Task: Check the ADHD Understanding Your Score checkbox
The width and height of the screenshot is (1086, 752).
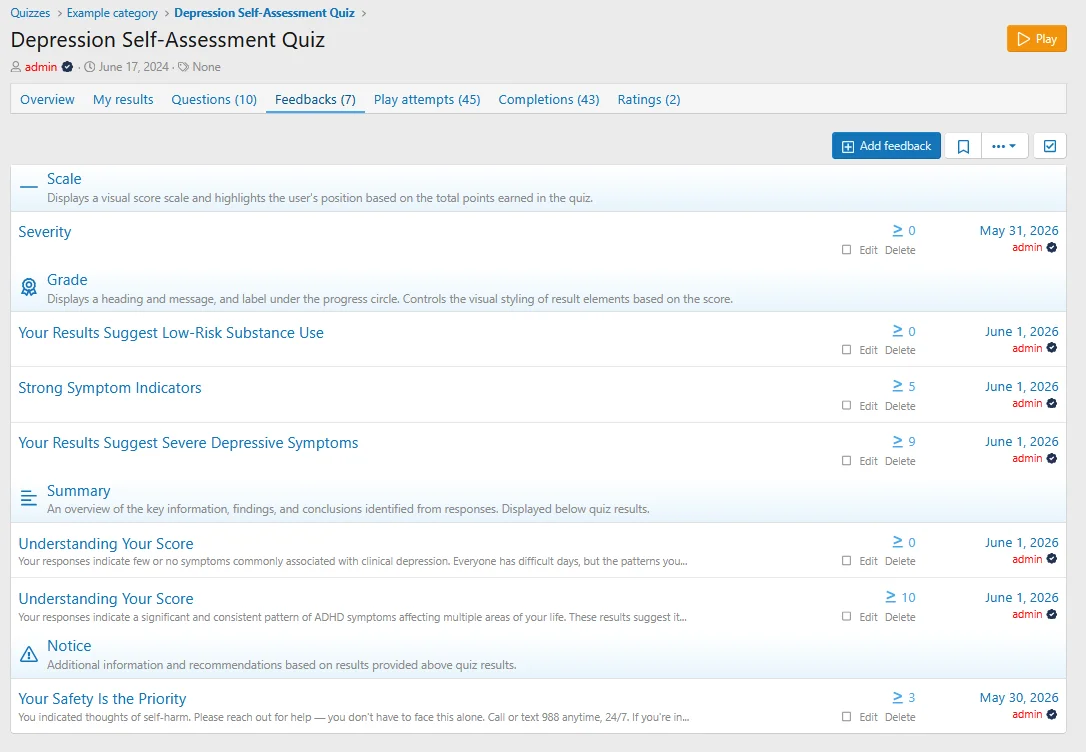Action: pyautogui.click(x=846, y=616)
